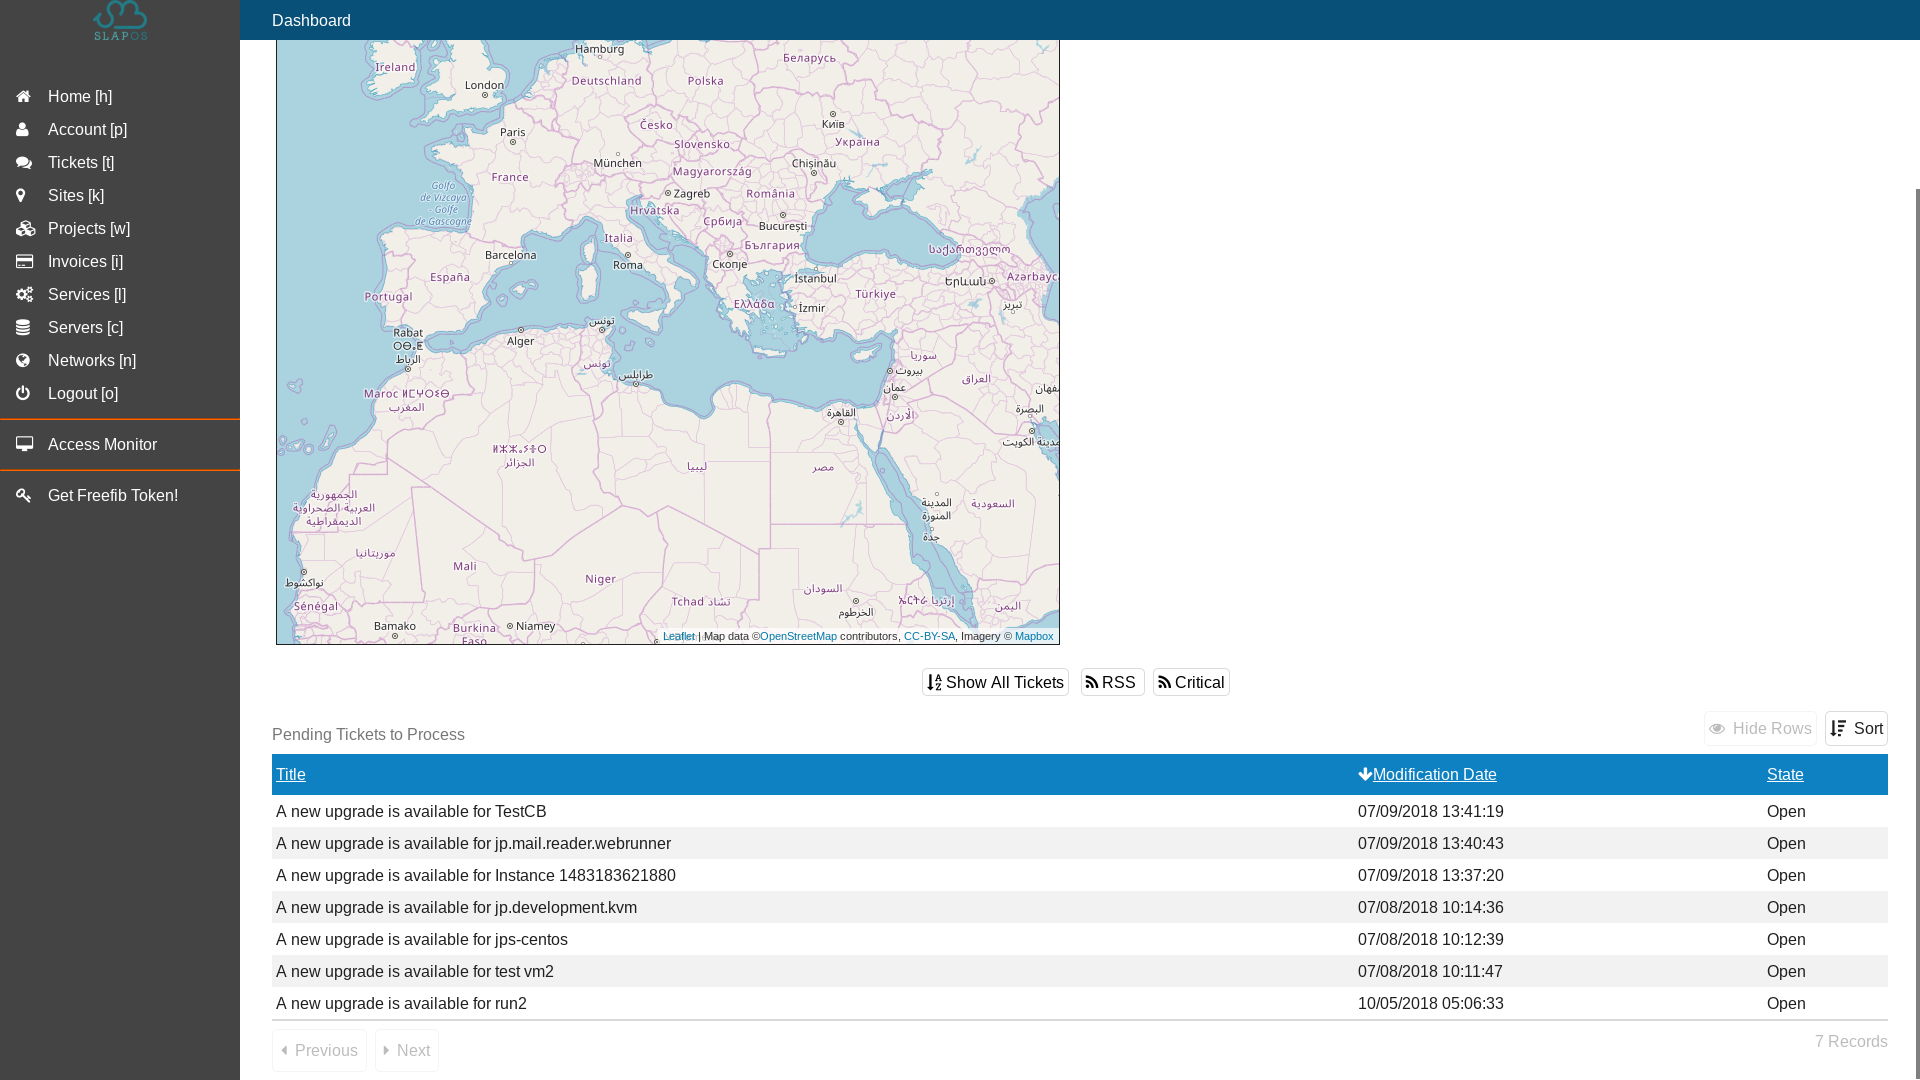Click the 7 Records count text

[x=1851, y=1042]
